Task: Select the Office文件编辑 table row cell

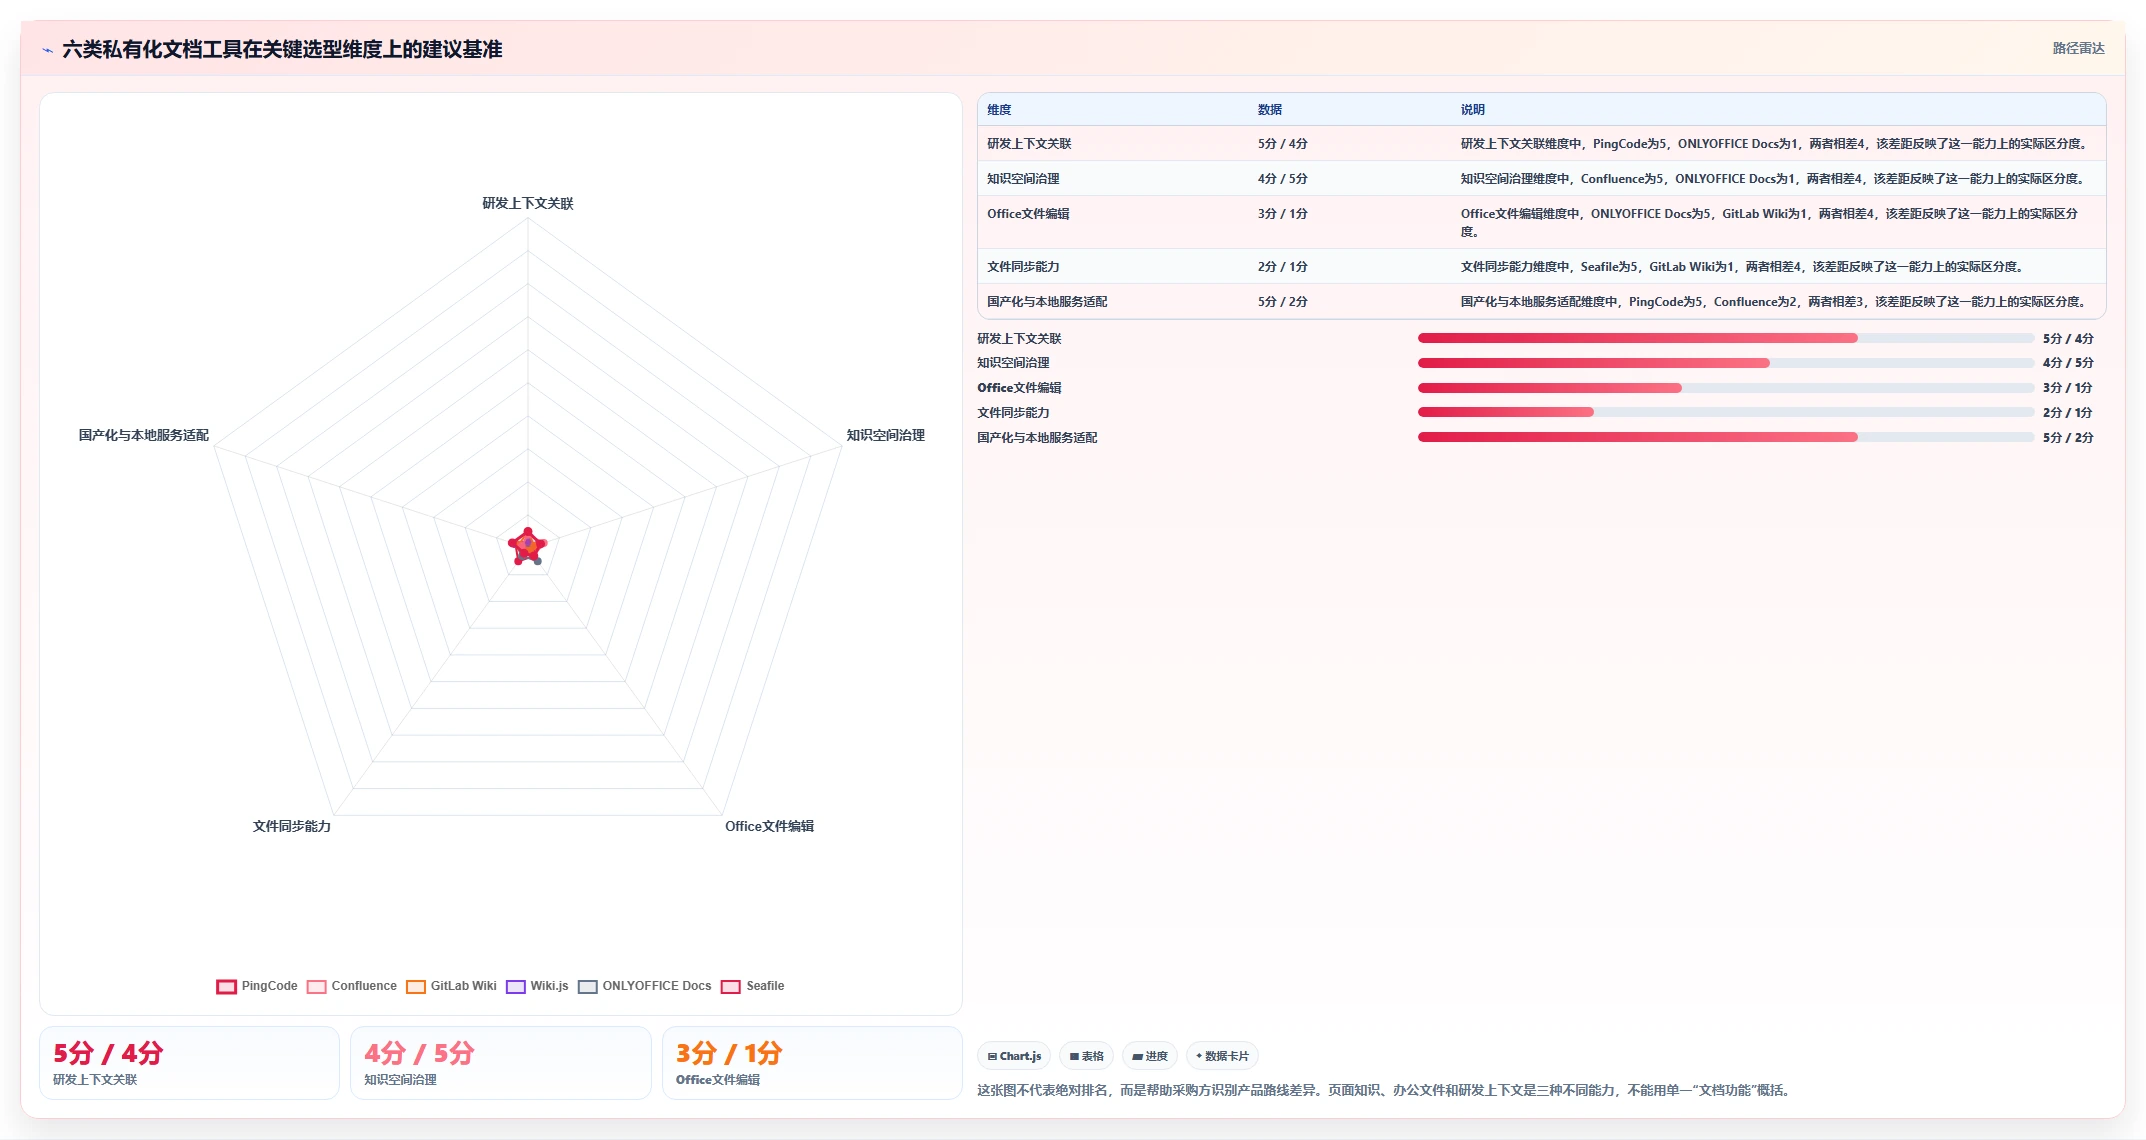Action: pyautogui.click(x=1028, y=214)
